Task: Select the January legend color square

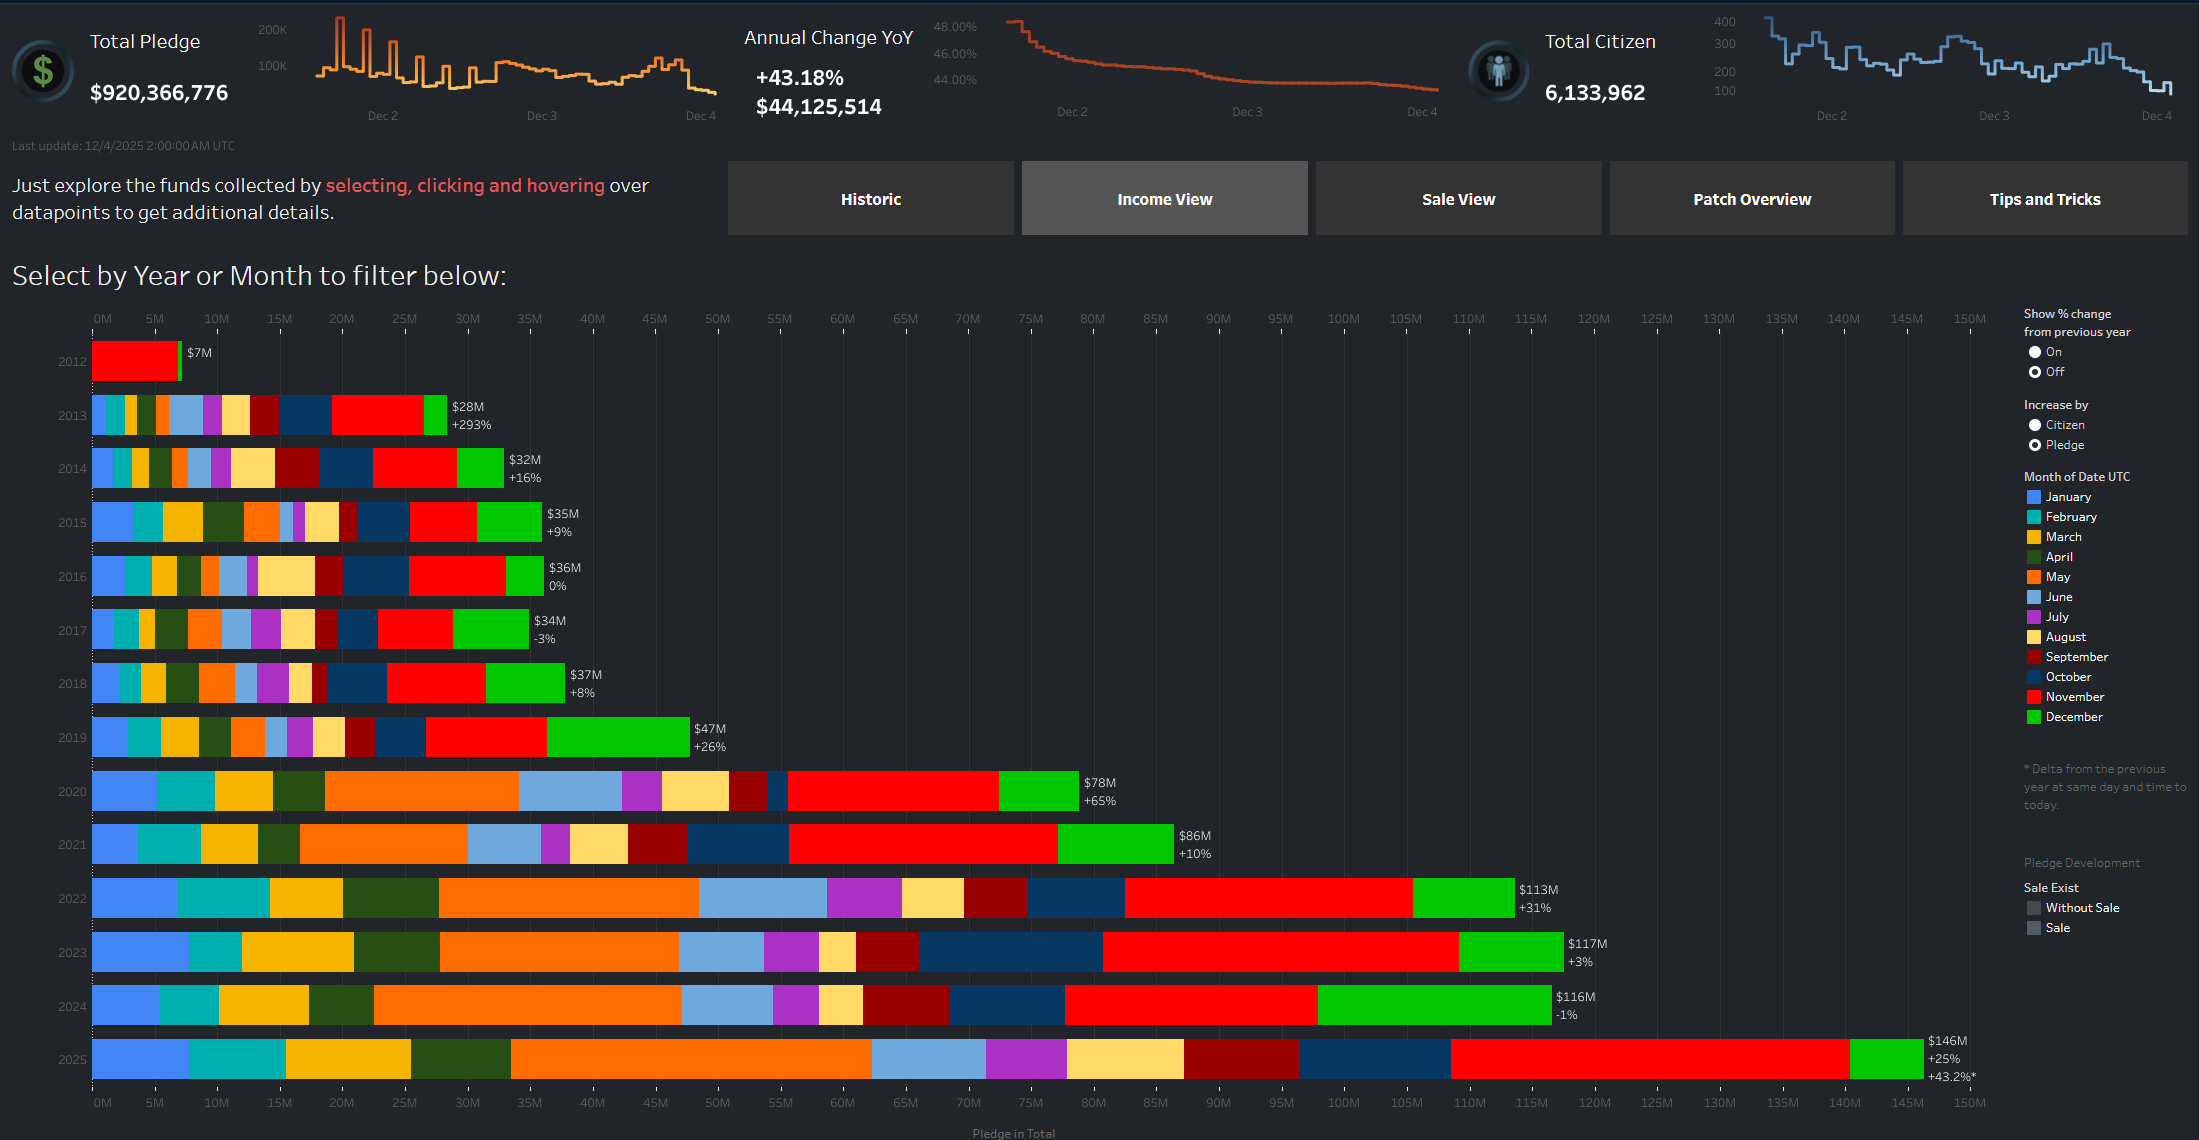Action: click(2033, 497)
